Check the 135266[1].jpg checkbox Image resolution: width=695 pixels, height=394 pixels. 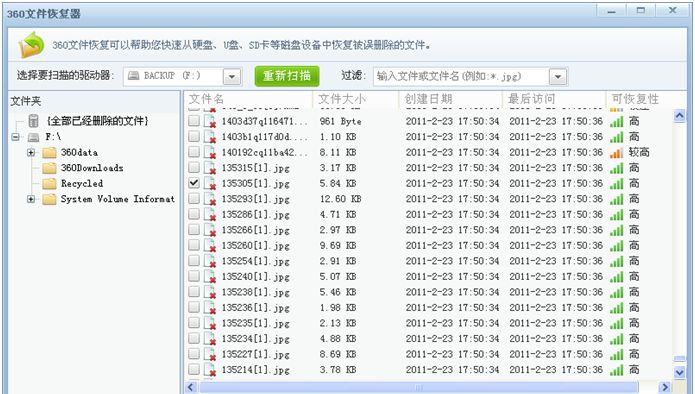pos(194,229)
